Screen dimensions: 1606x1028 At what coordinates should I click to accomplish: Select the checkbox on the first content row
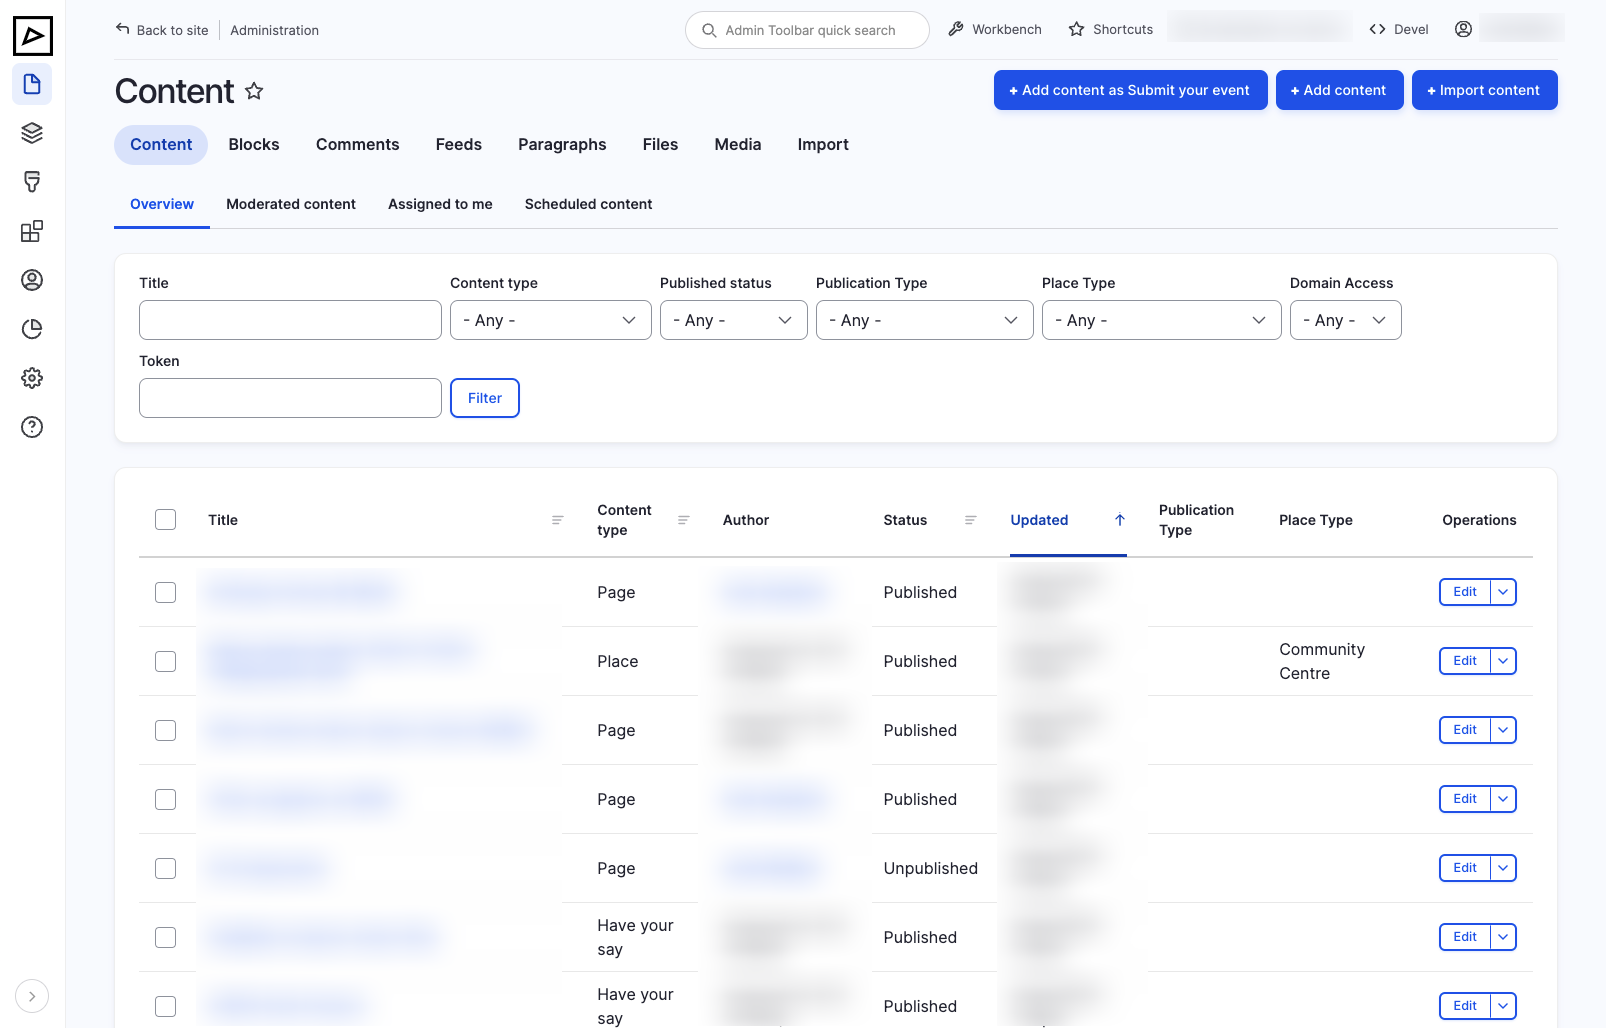click(x=165, y=592)
